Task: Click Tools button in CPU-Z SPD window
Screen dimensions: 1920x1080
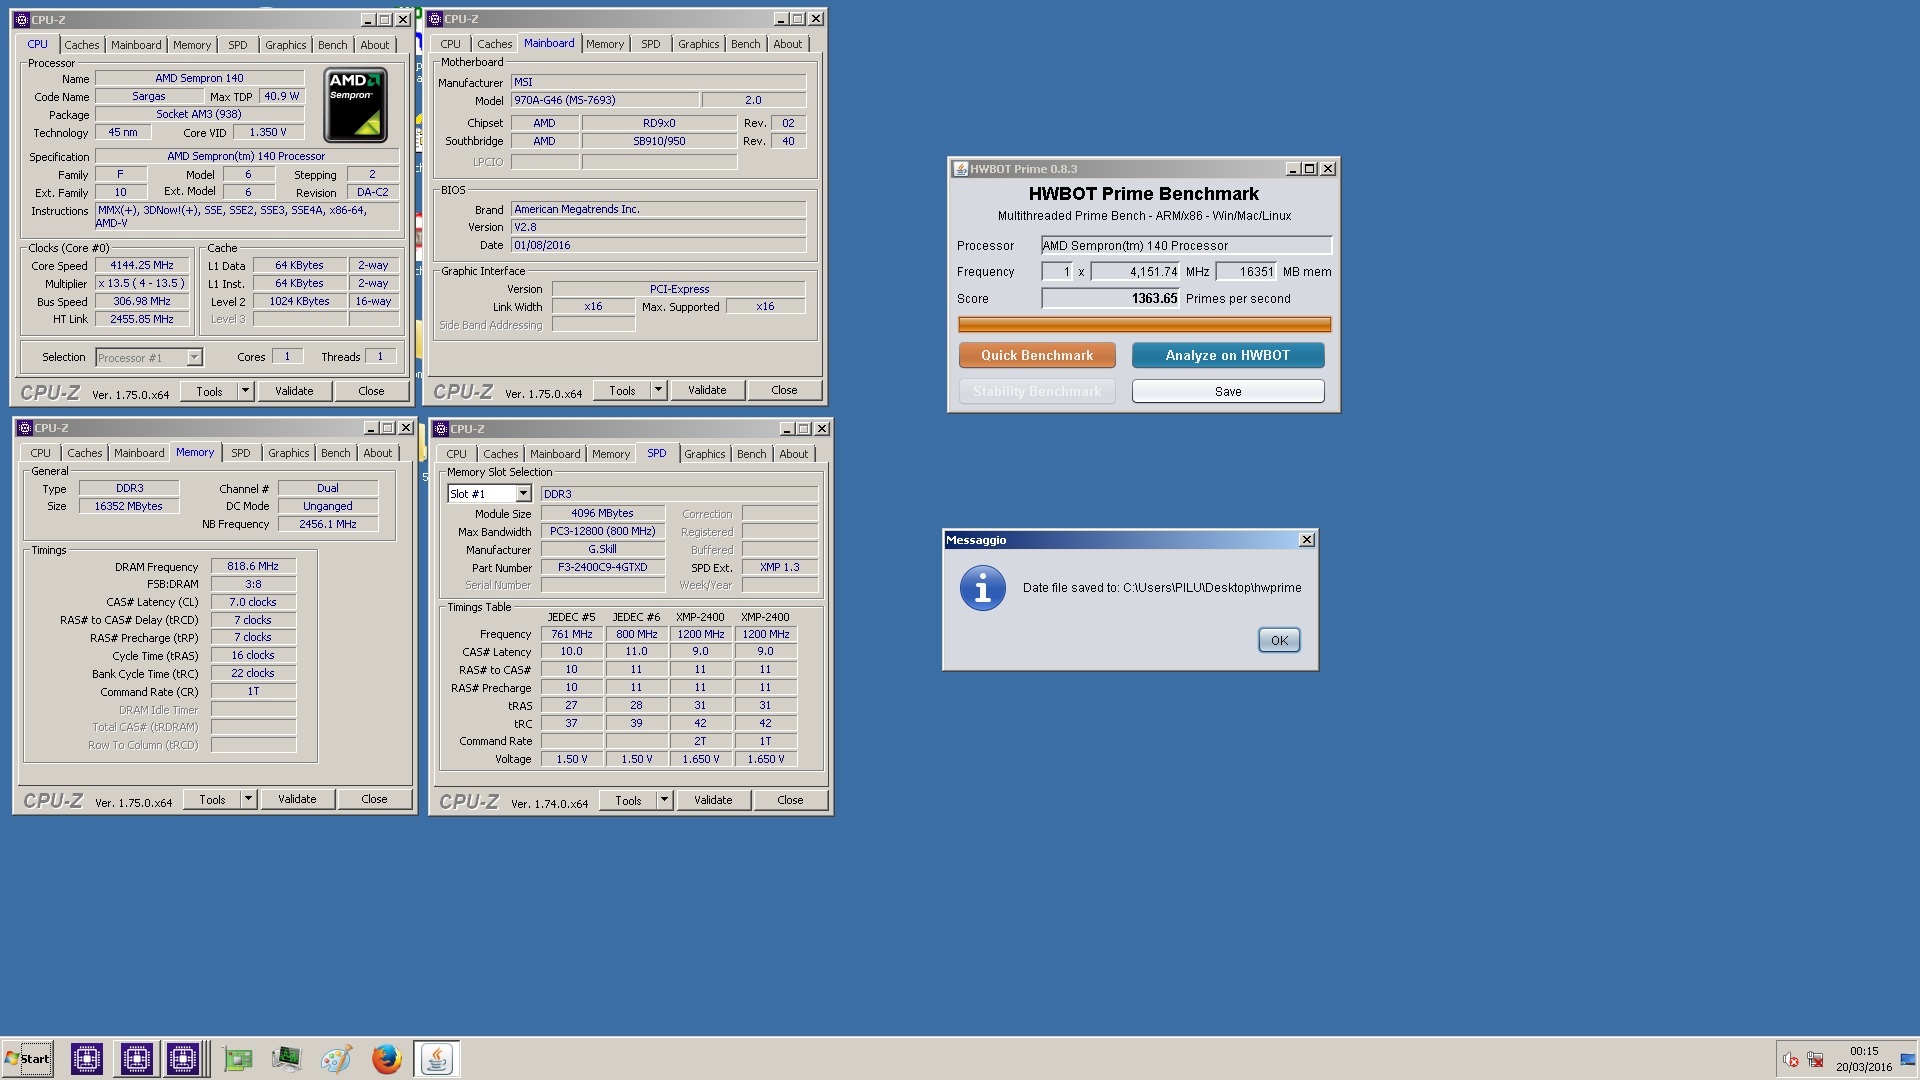Action: click(x=628, y=800)
